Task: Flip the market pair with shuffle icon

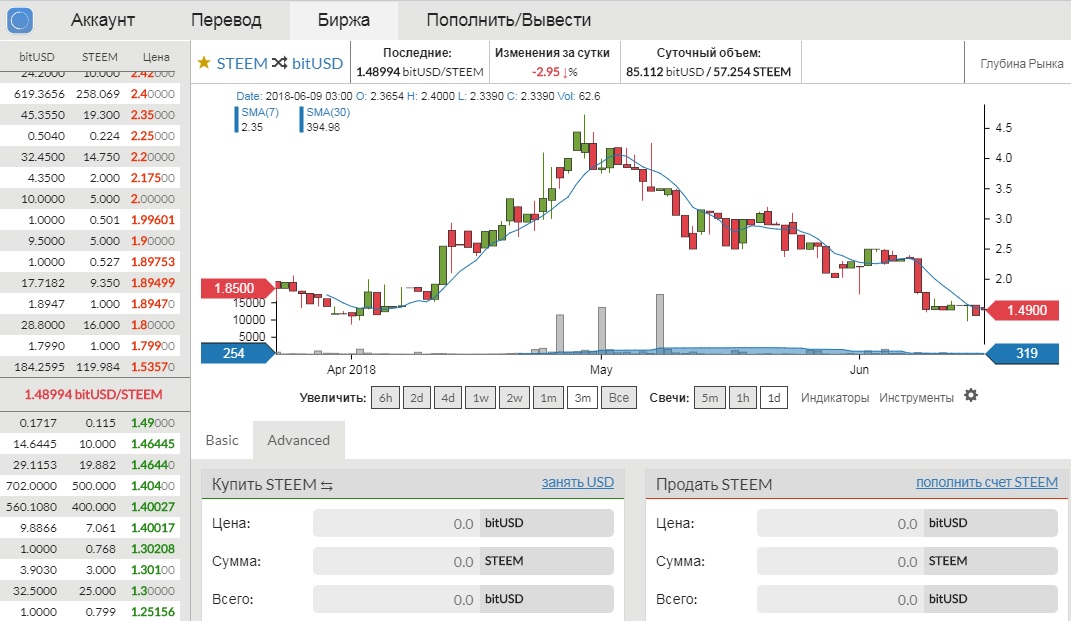Action: (279, 63)
